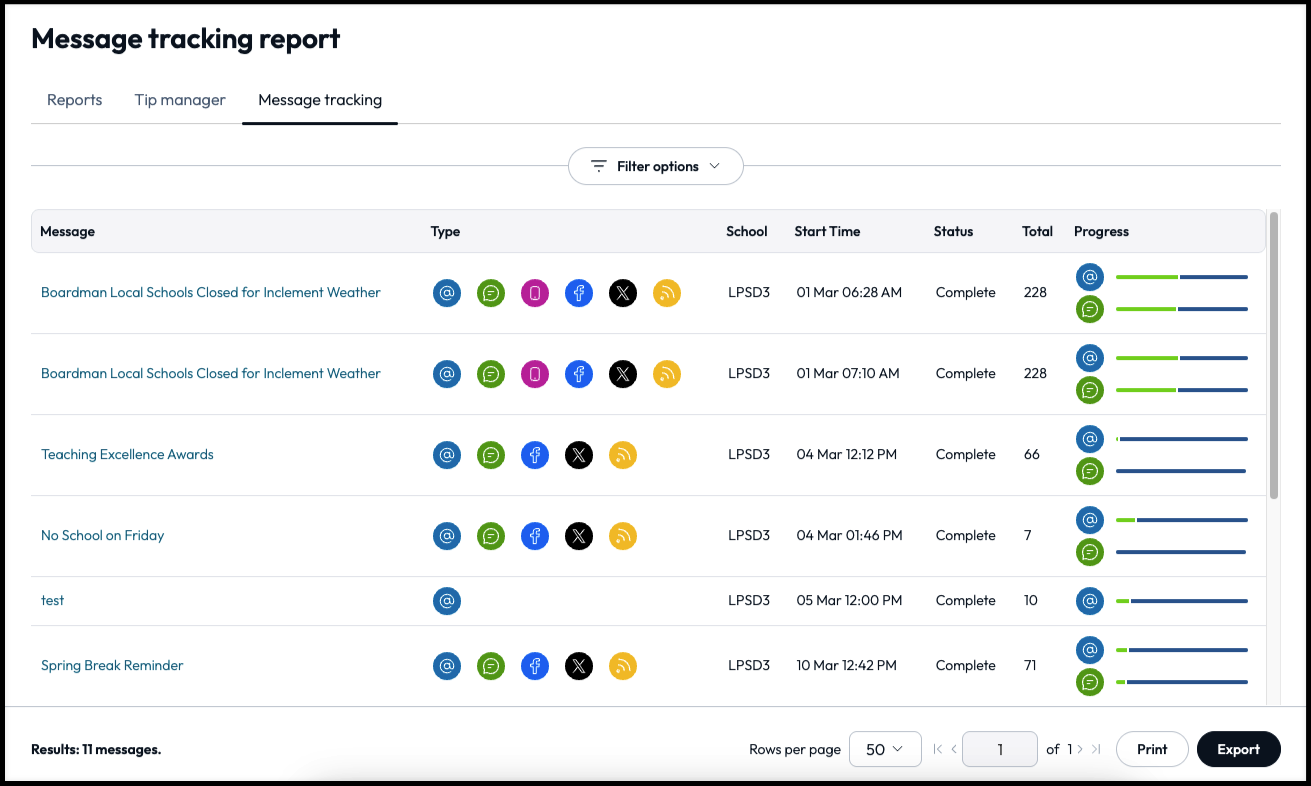The height and width of the screenshot is (786, 1311).
Task: Open the Filter options dropdown
Action: pyautogui.click(x=655, y=166)
